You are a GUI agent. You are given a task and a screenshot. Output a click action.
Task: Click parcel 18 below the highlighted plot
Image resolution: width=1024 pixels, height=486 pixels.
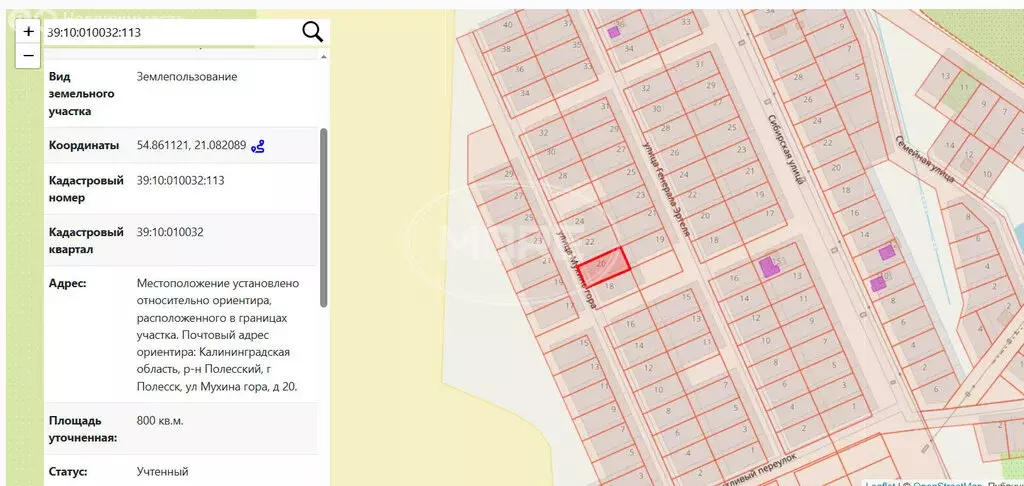point(611,287)
